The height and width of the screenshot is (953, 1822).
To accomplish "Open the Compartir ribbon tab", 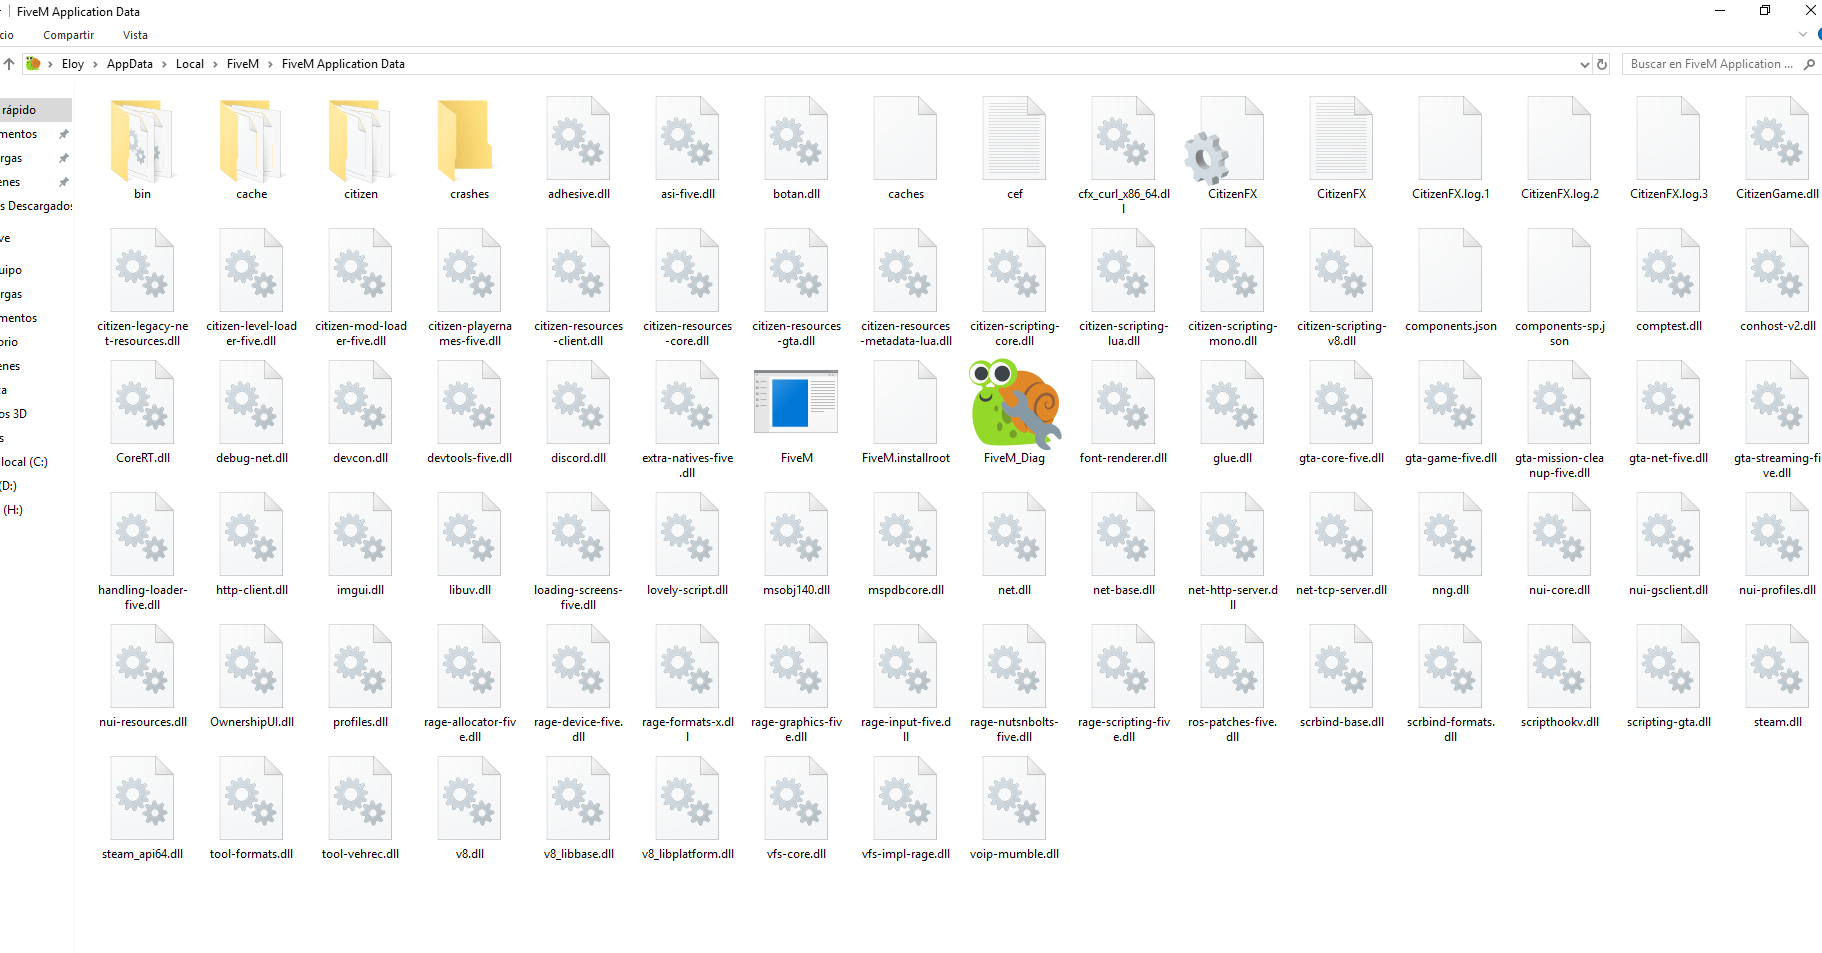I will (x=68, y=35).
